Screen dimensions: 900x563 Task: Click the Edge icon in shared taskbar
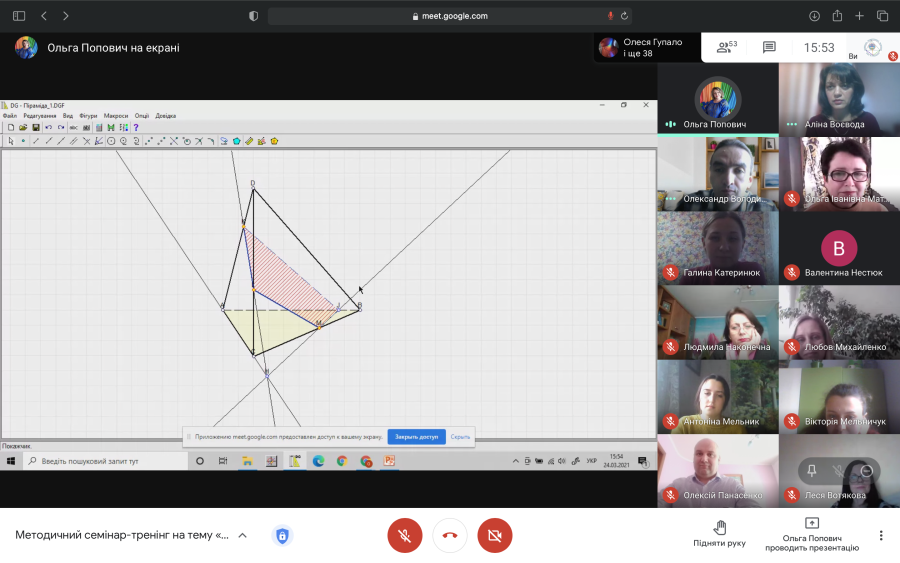click(x=319, y=461)
